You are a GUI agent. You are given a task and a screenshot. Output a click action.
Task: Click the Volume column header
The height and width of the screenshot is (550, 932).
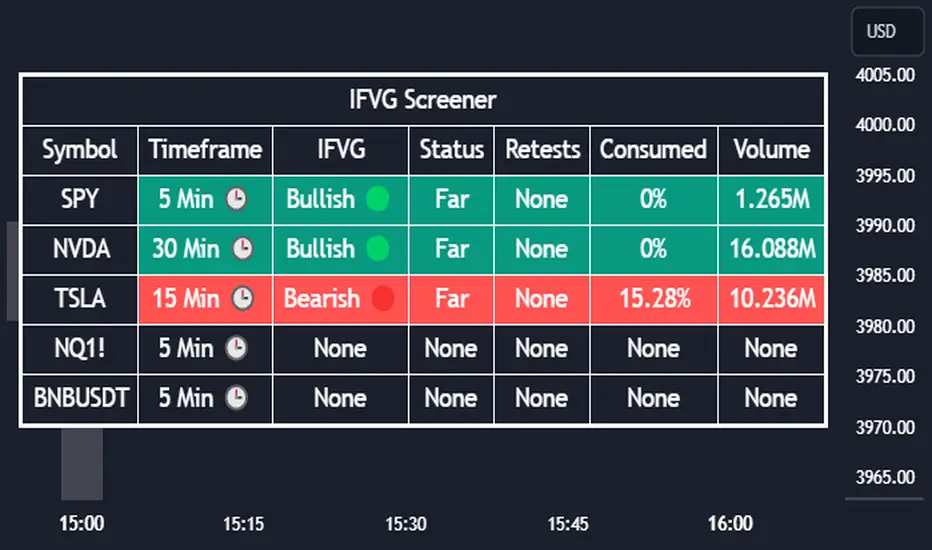[771, 150]
